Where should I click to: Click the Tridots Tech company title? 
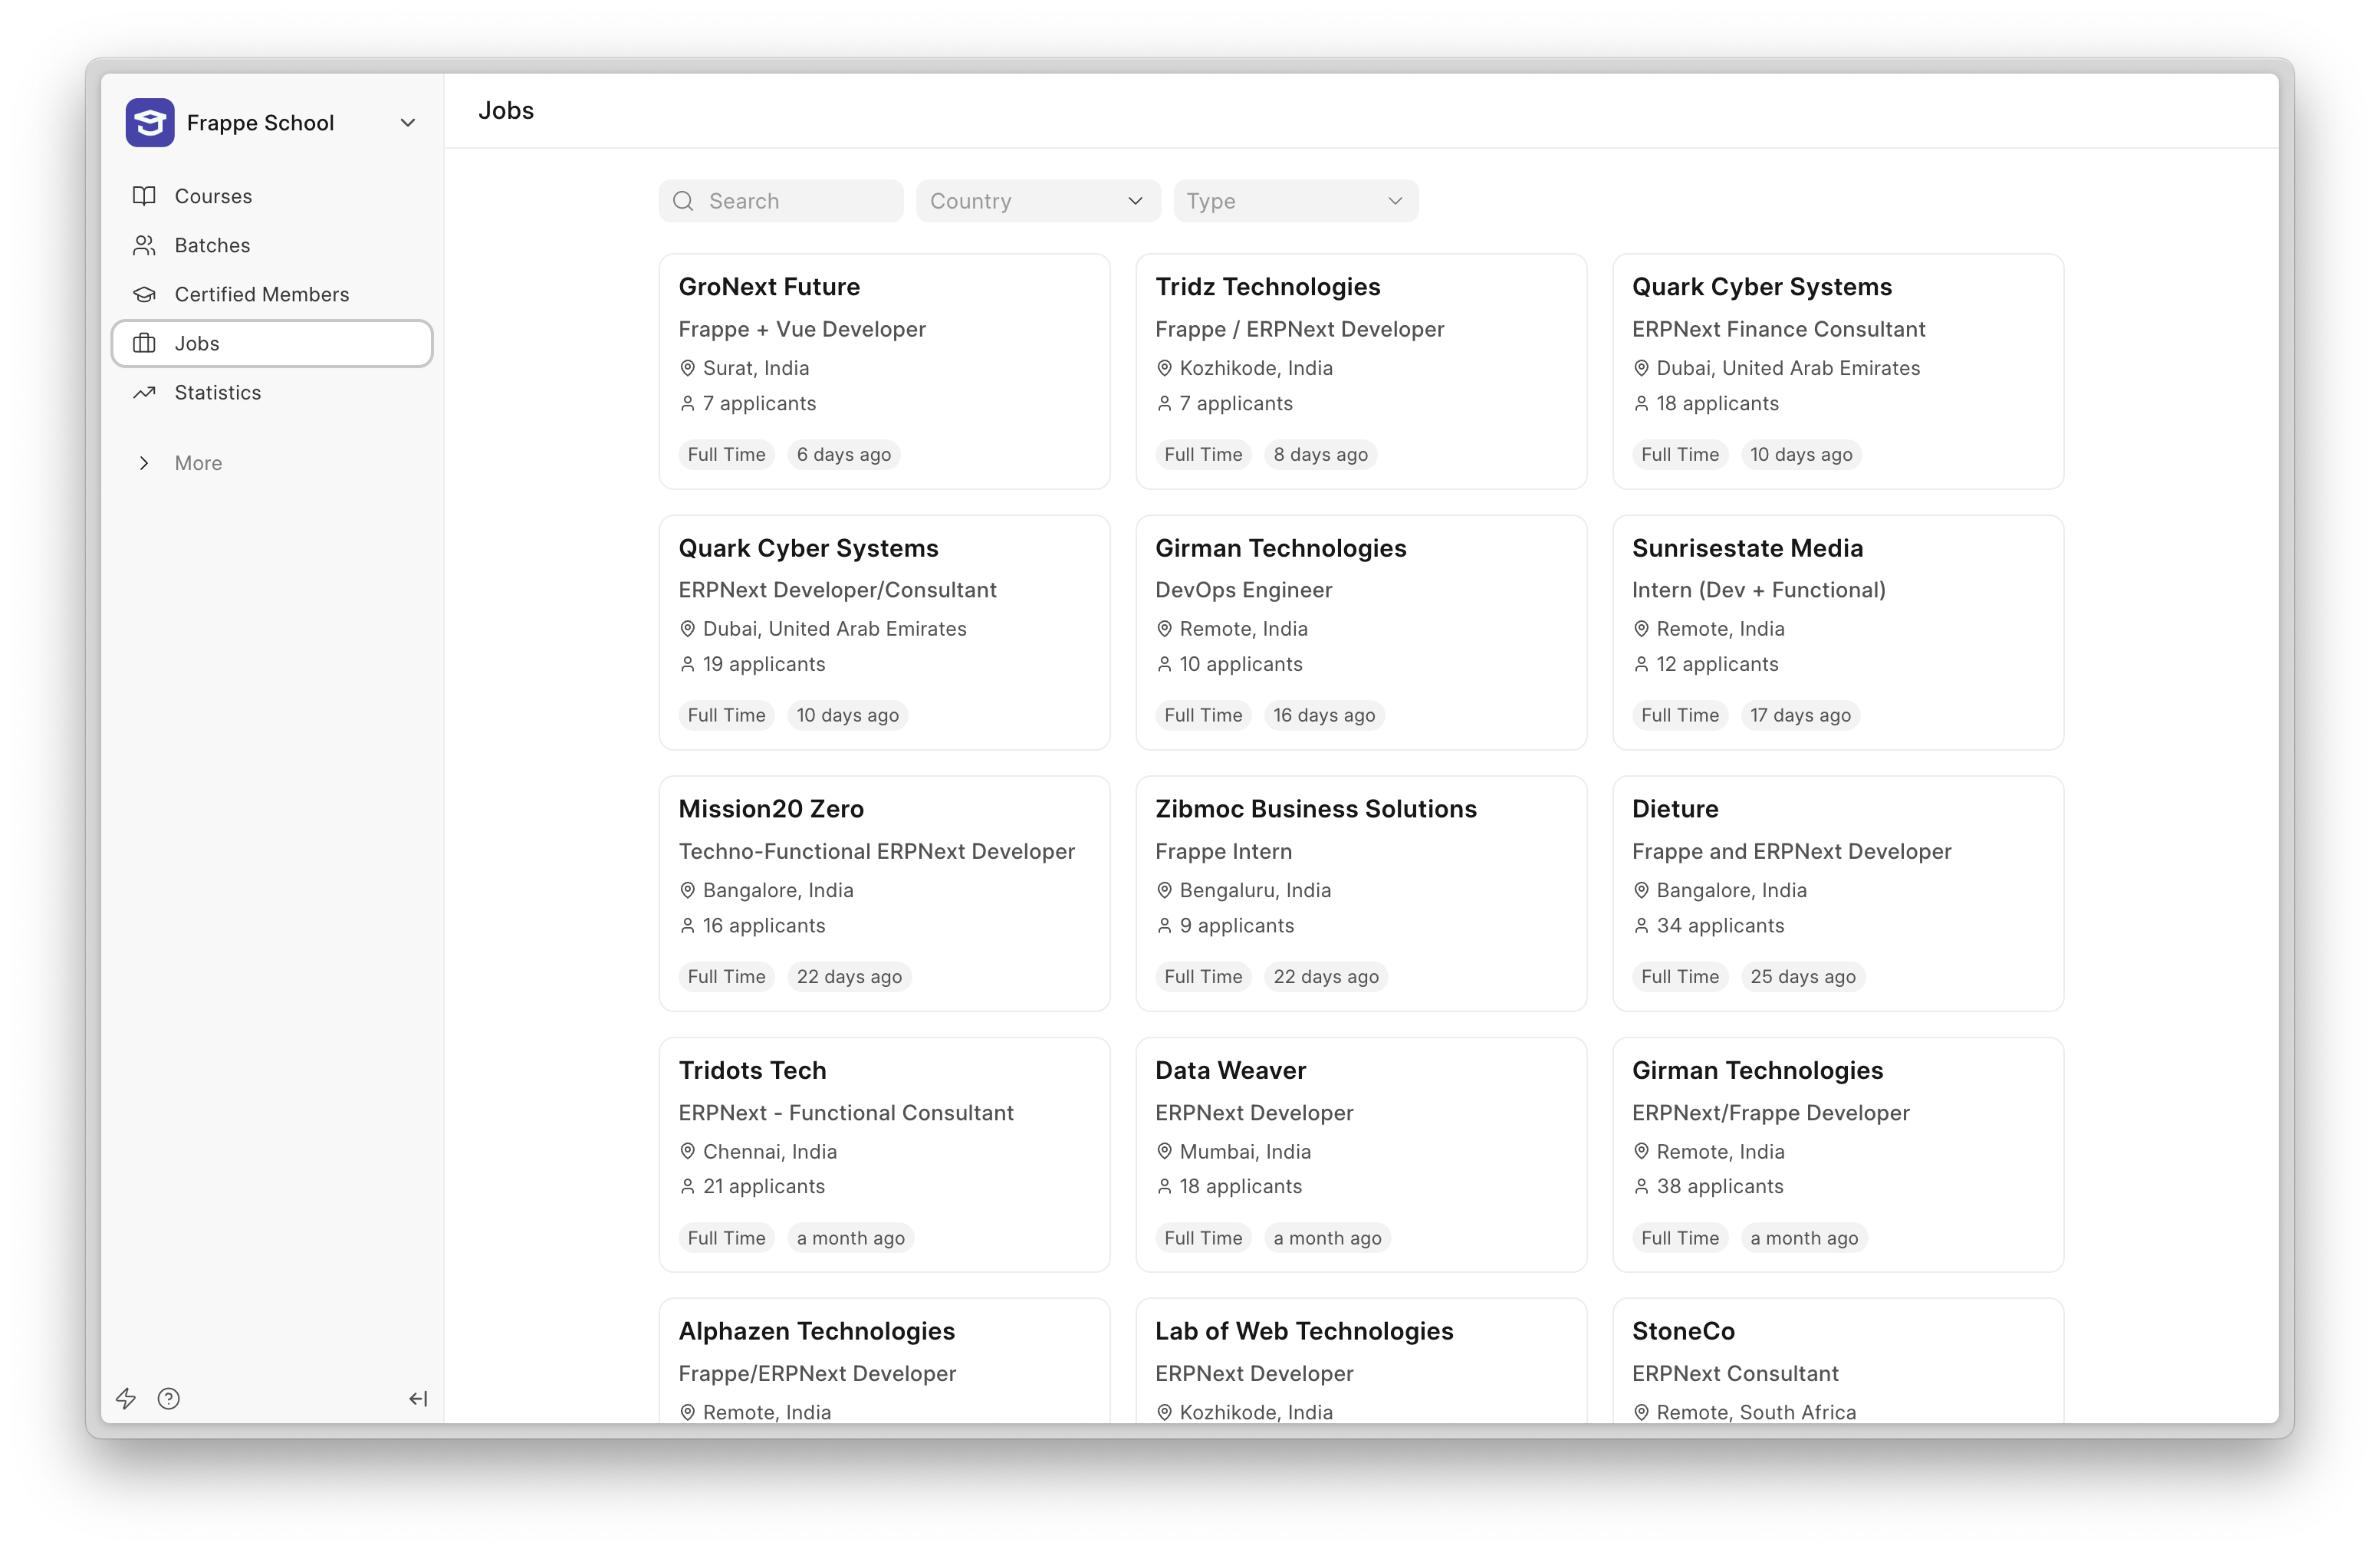(x=752, y=1071)
